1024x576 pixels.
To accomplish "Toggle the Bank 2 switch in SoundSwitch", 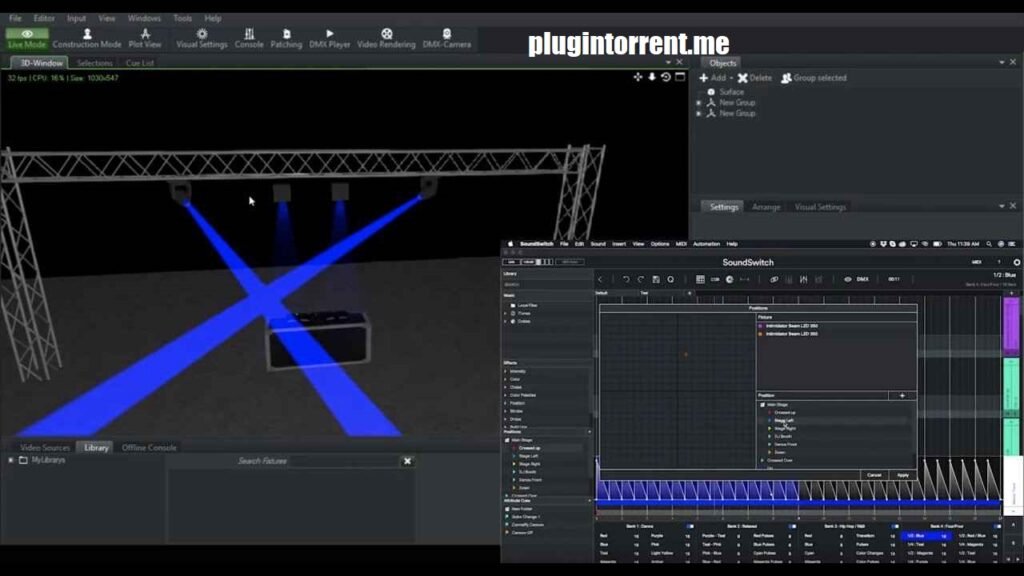I will [792, 526].
